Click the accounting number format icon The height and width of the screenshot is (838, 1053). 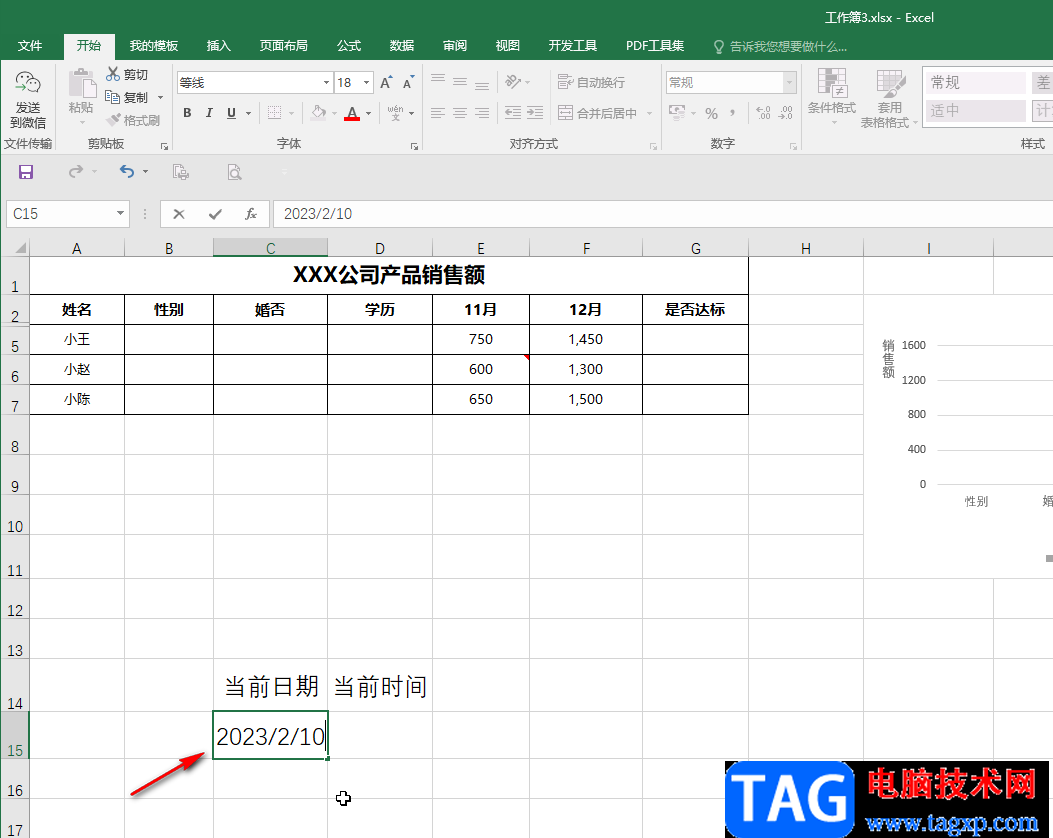pos(677,113)
